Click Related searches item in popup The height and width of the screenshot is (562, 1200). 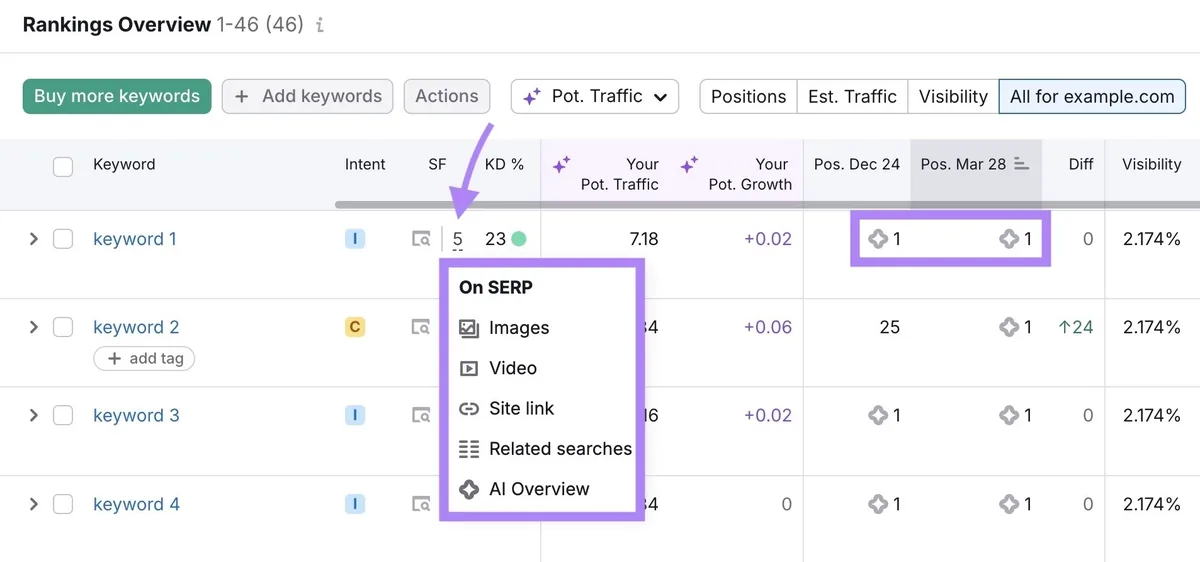pyautogui.click(x=545, y=449)
